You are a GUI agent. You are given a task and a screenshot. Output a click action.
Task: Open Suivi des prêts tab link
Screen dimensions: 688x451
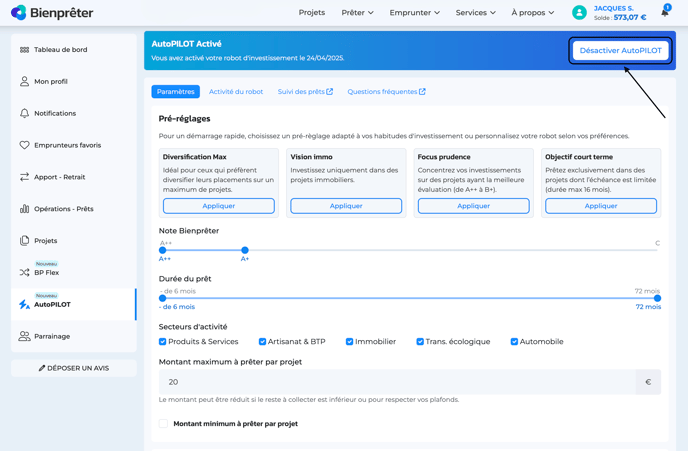click(305, 92)
